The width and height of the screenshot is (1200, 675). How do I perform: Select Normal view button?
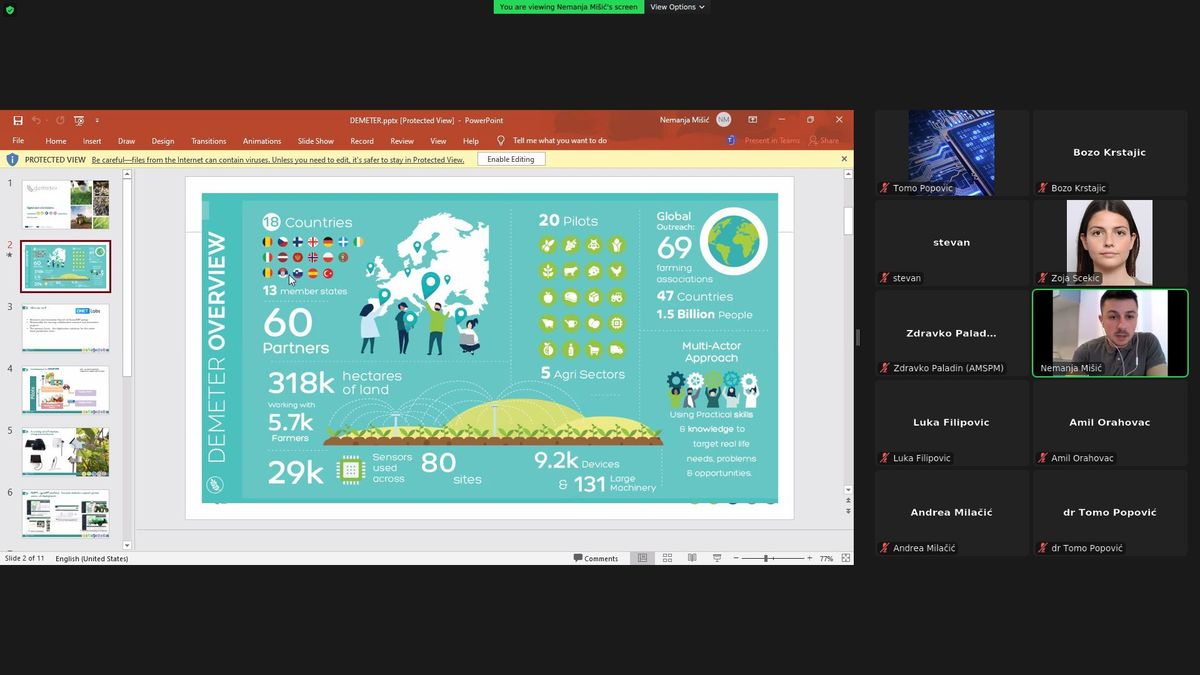point(642,558)
